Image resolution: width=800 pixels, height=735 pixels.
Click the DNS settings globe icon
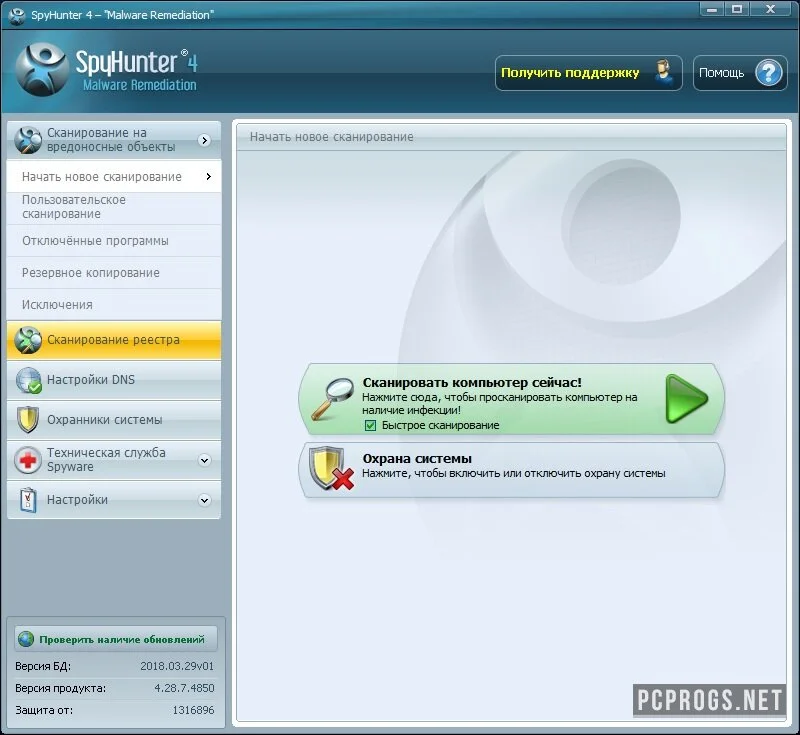click(x=29, y=380)
